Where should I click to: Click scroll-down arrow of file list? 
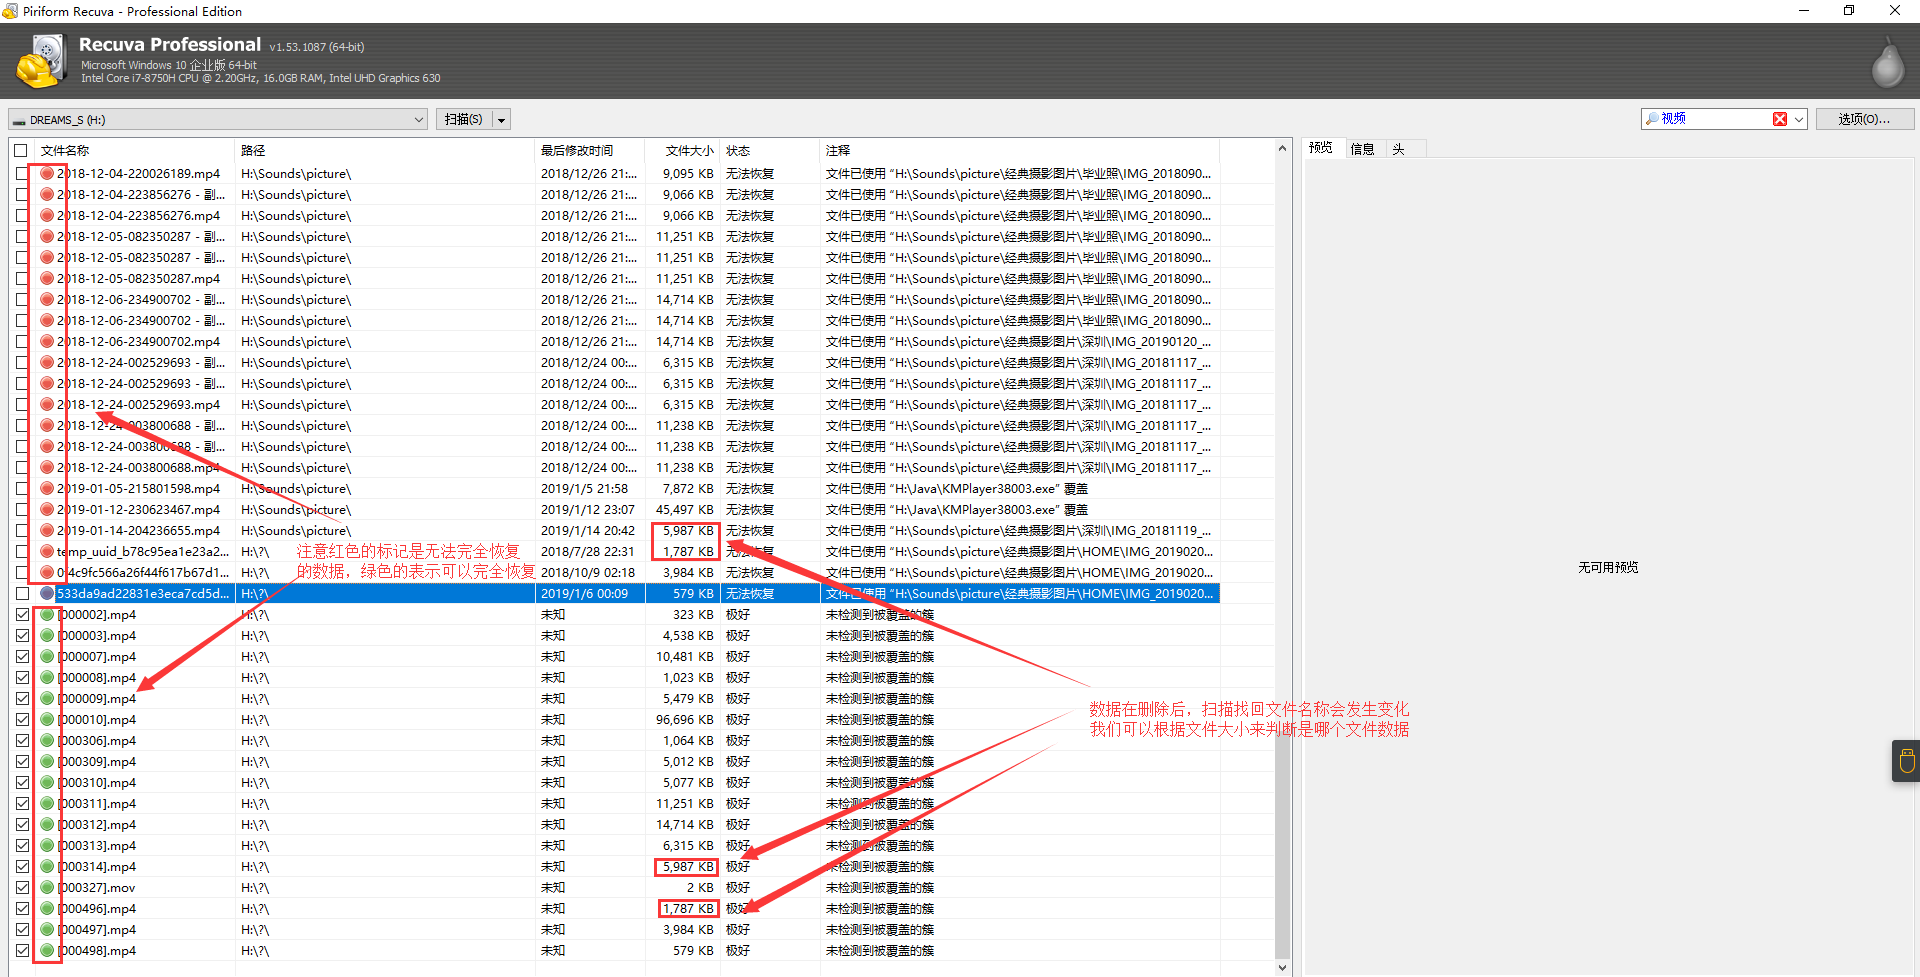click(x=1283, y=967)
